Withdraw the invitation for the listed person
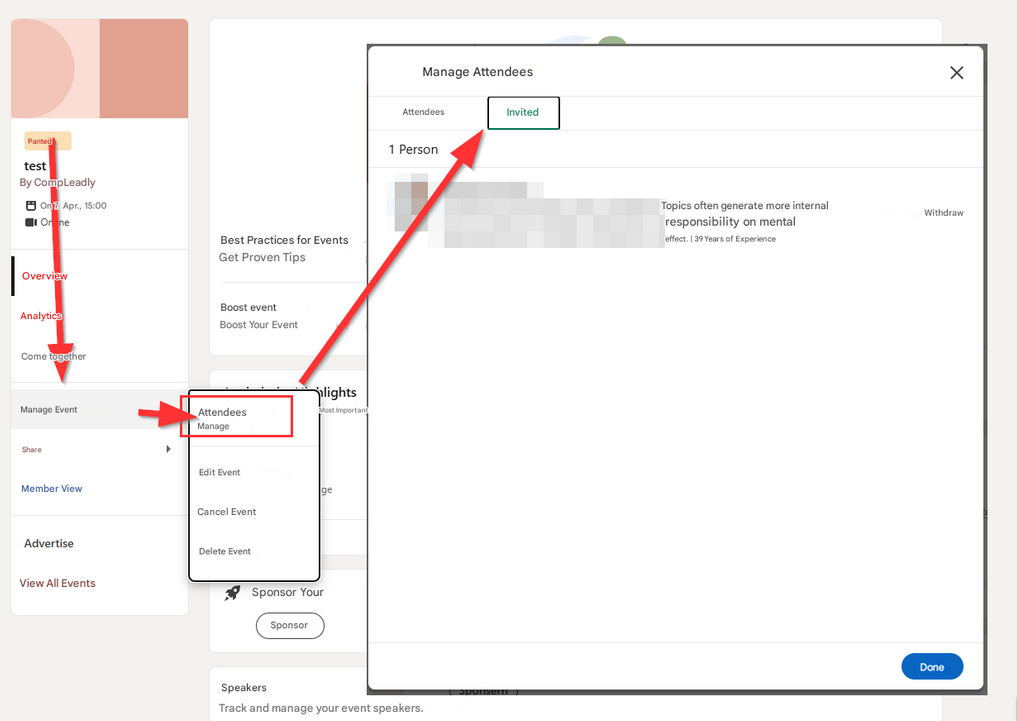Image resolution: width=1017 pixels, height=721 pixels. coord(943,213)
